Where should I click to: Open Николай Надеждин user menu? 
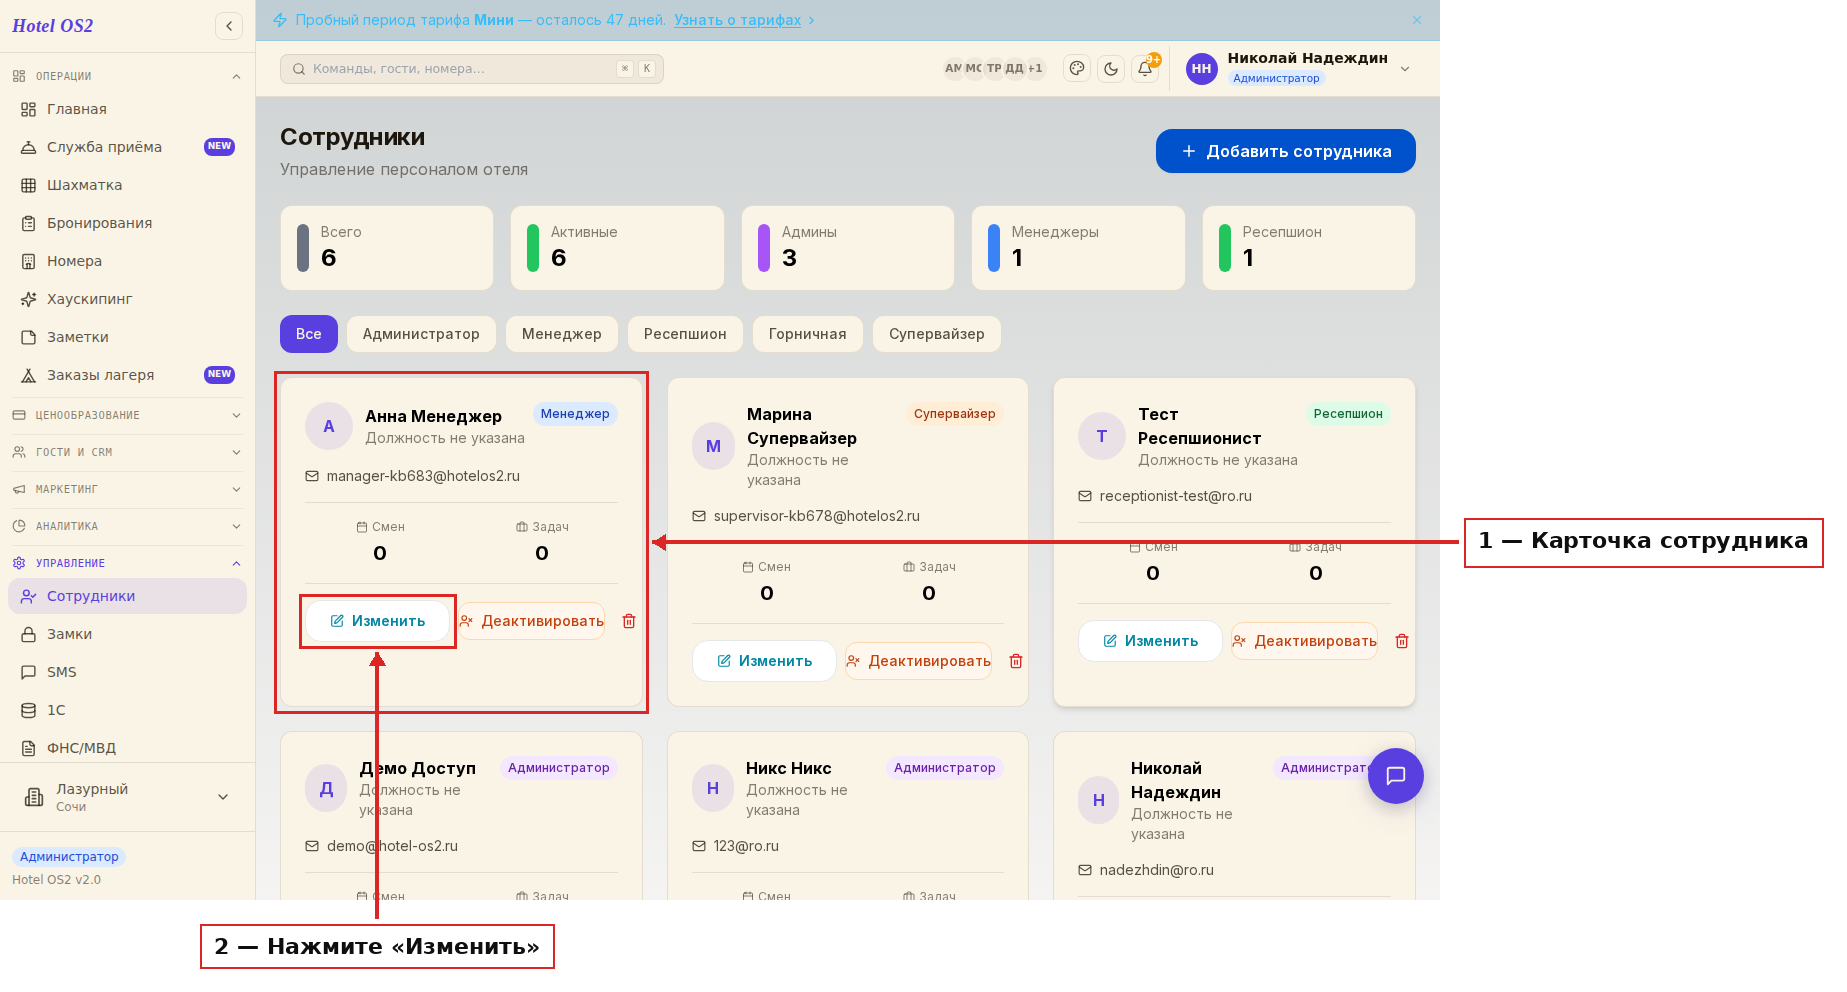click(x=1298, y=68)
